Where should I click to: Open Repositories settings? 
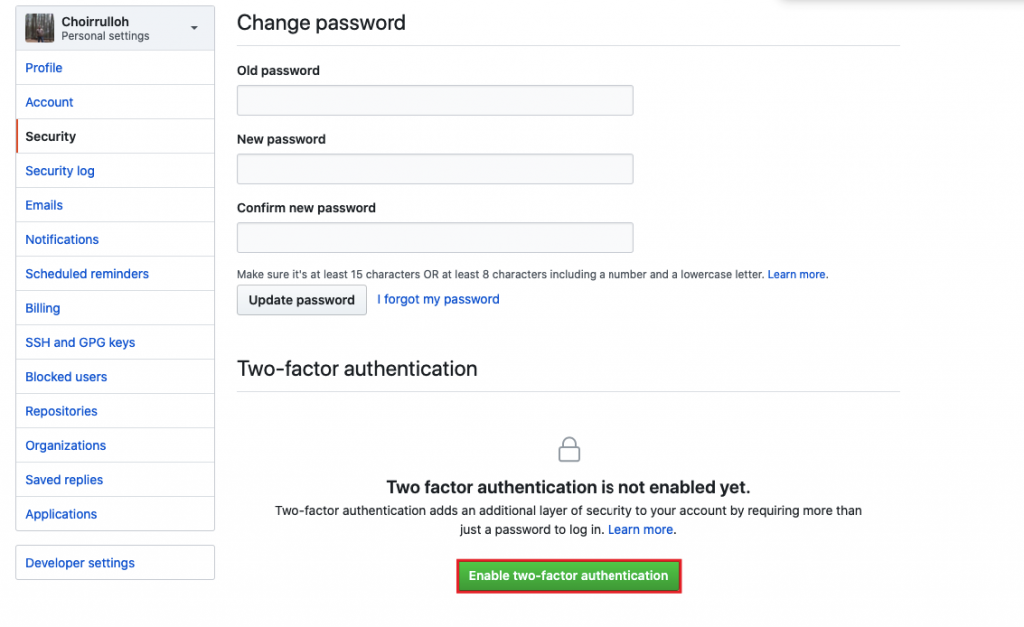pos(61,410)
